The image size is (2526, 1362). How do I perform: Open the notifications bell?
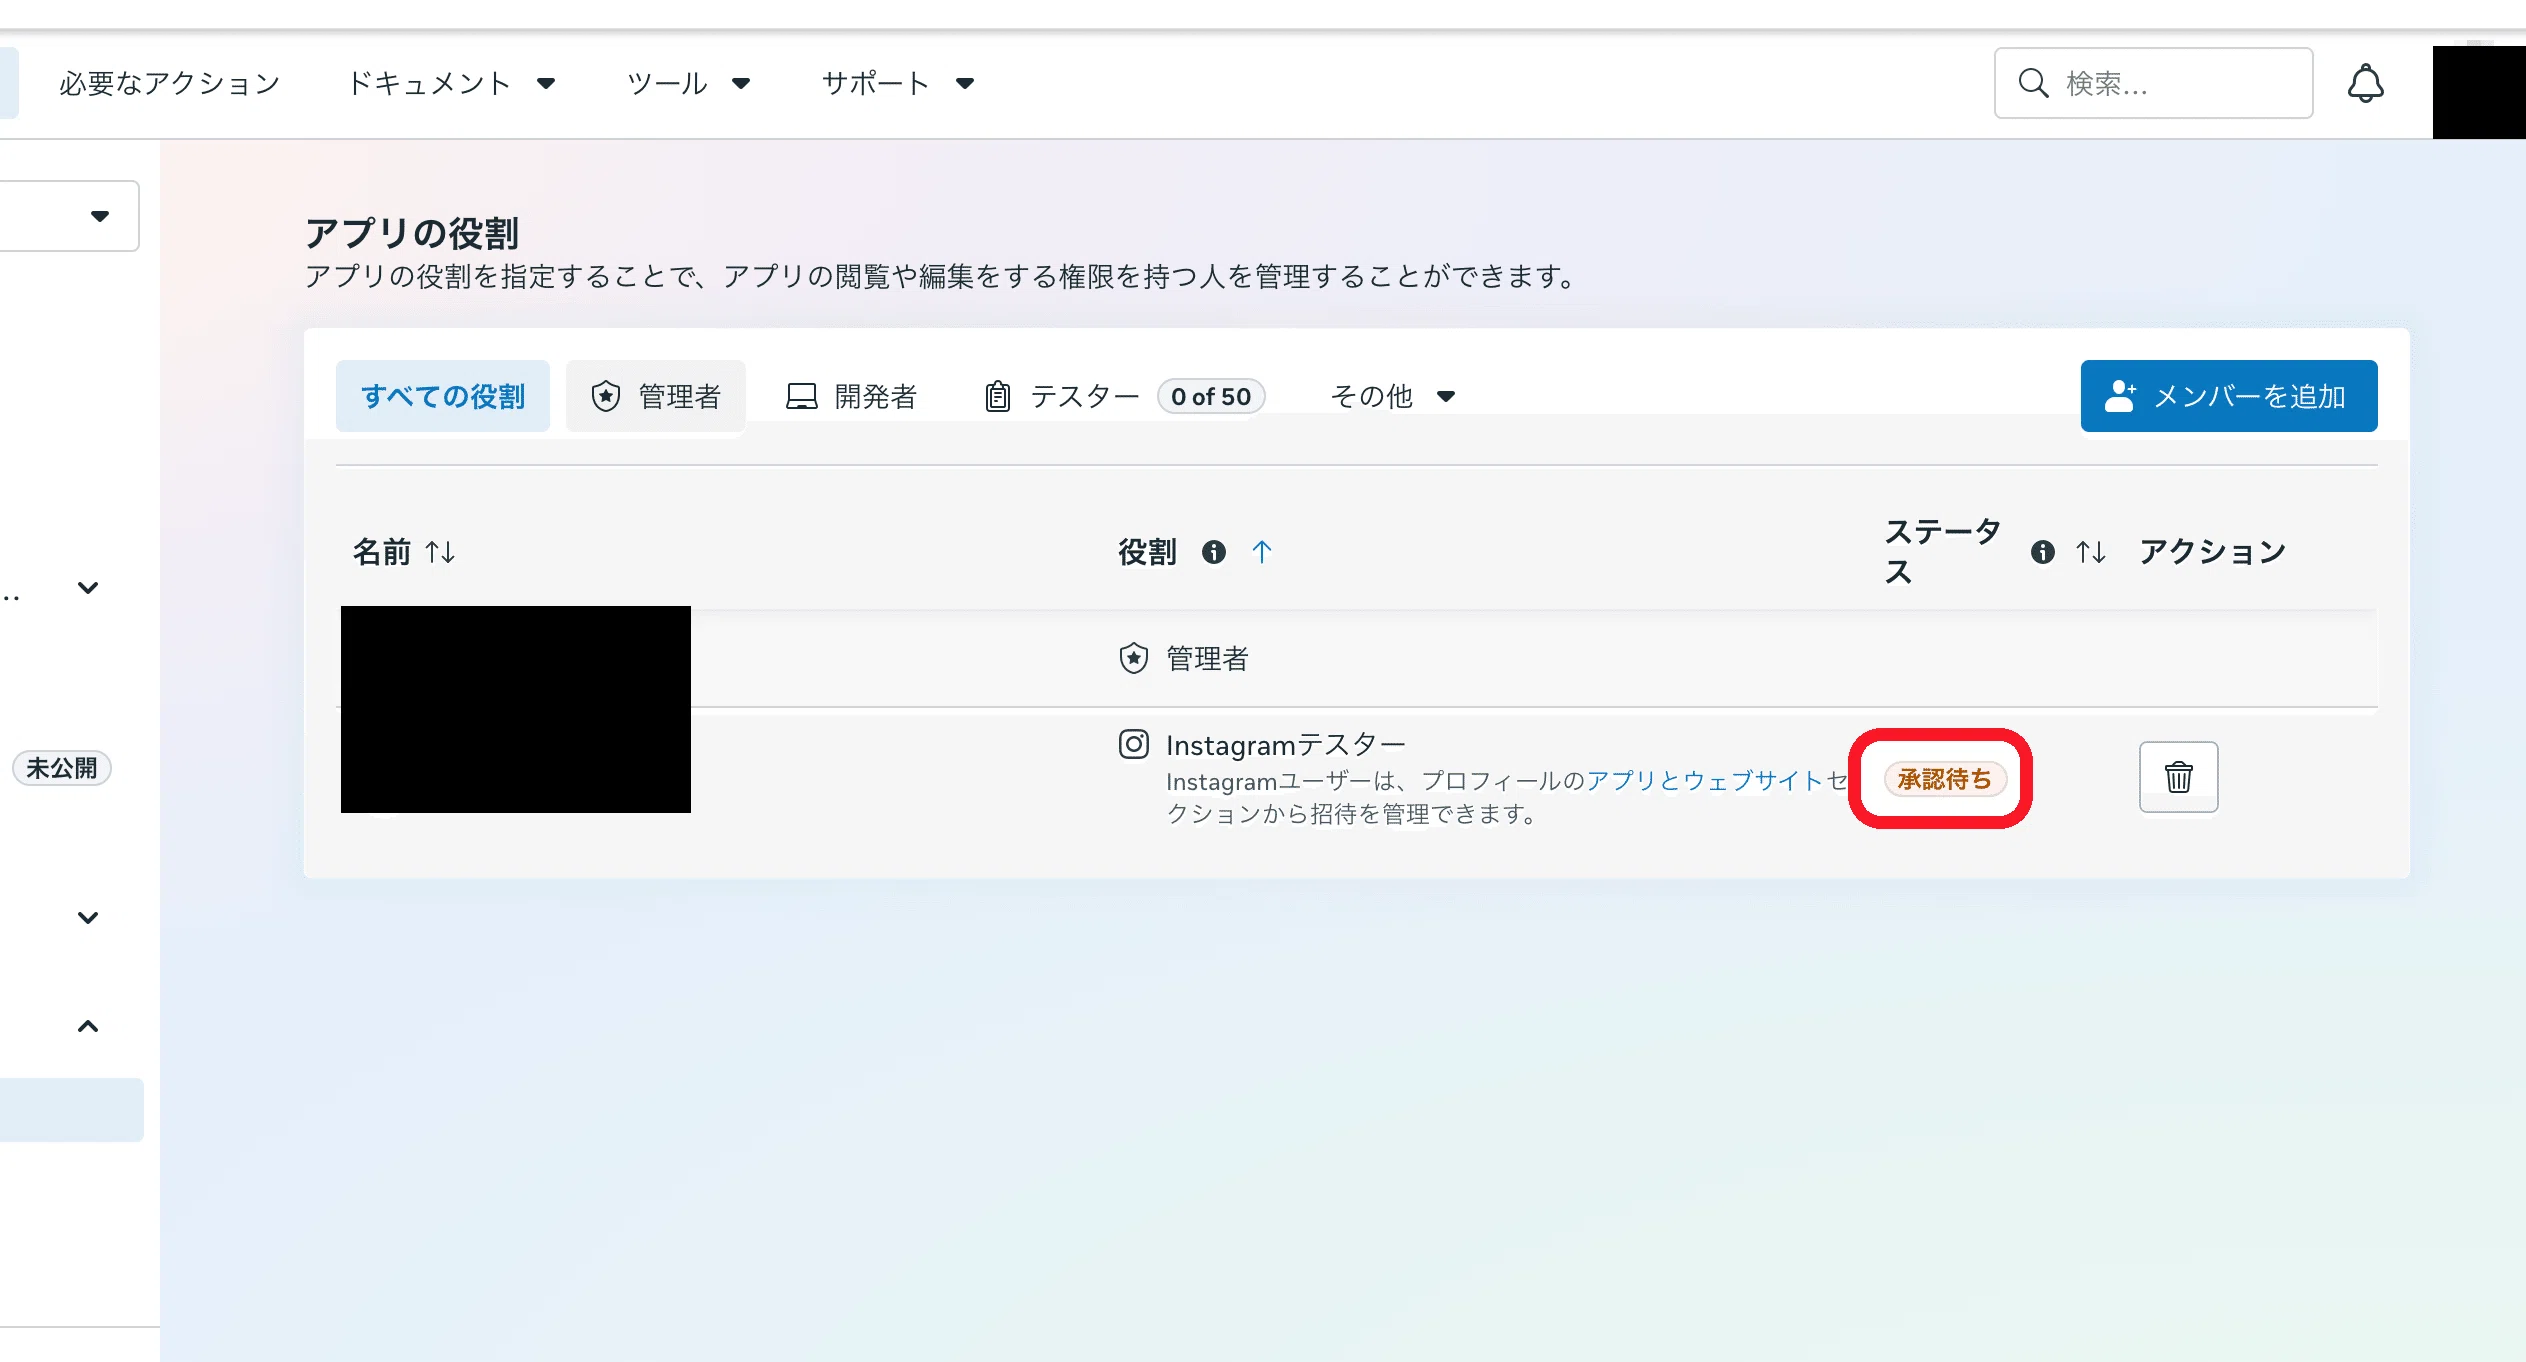coord(2365,83)
